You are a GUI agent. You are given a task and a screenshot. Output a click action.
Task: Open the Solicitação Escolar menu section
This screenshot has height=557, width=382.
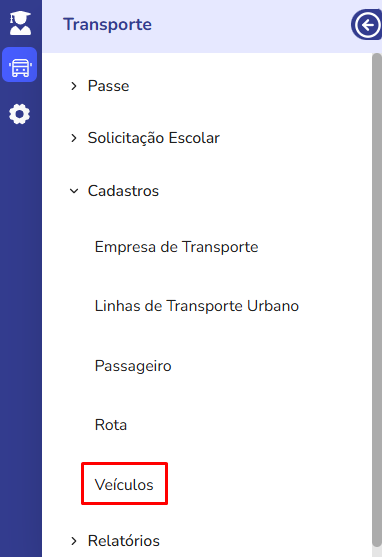click(x=154, y=138)
